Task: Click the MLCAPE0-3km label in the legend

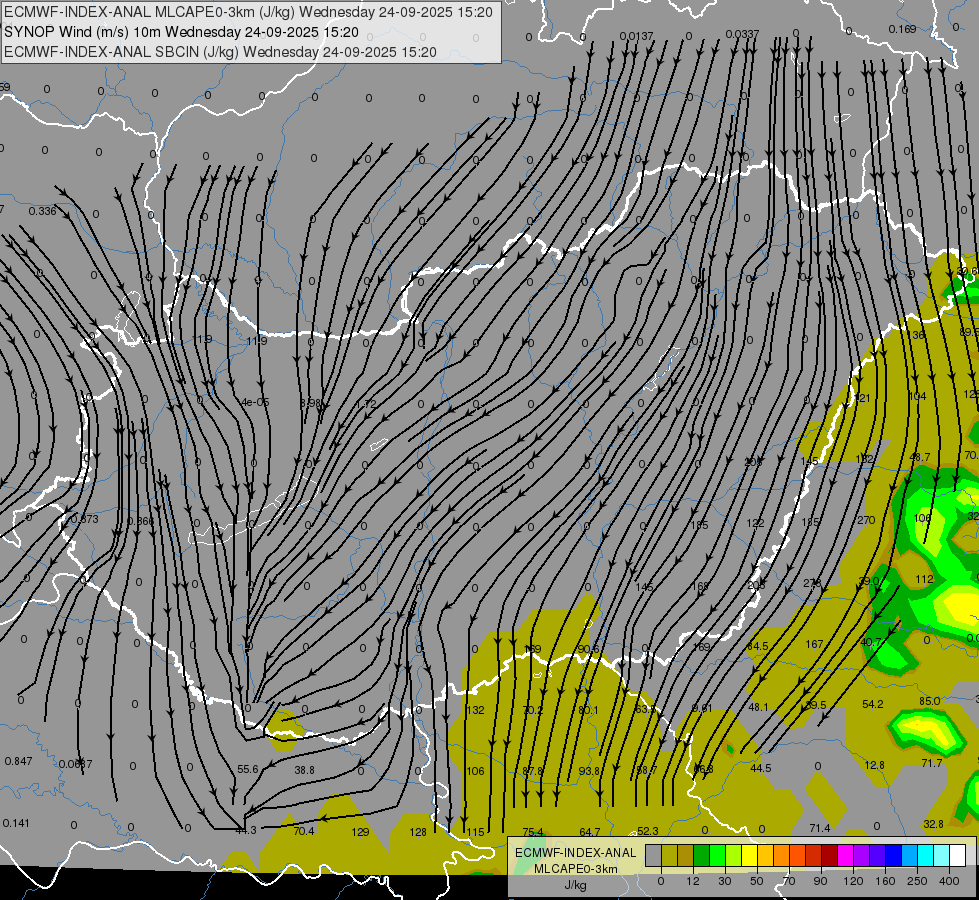Action: (x=575, y=869)
